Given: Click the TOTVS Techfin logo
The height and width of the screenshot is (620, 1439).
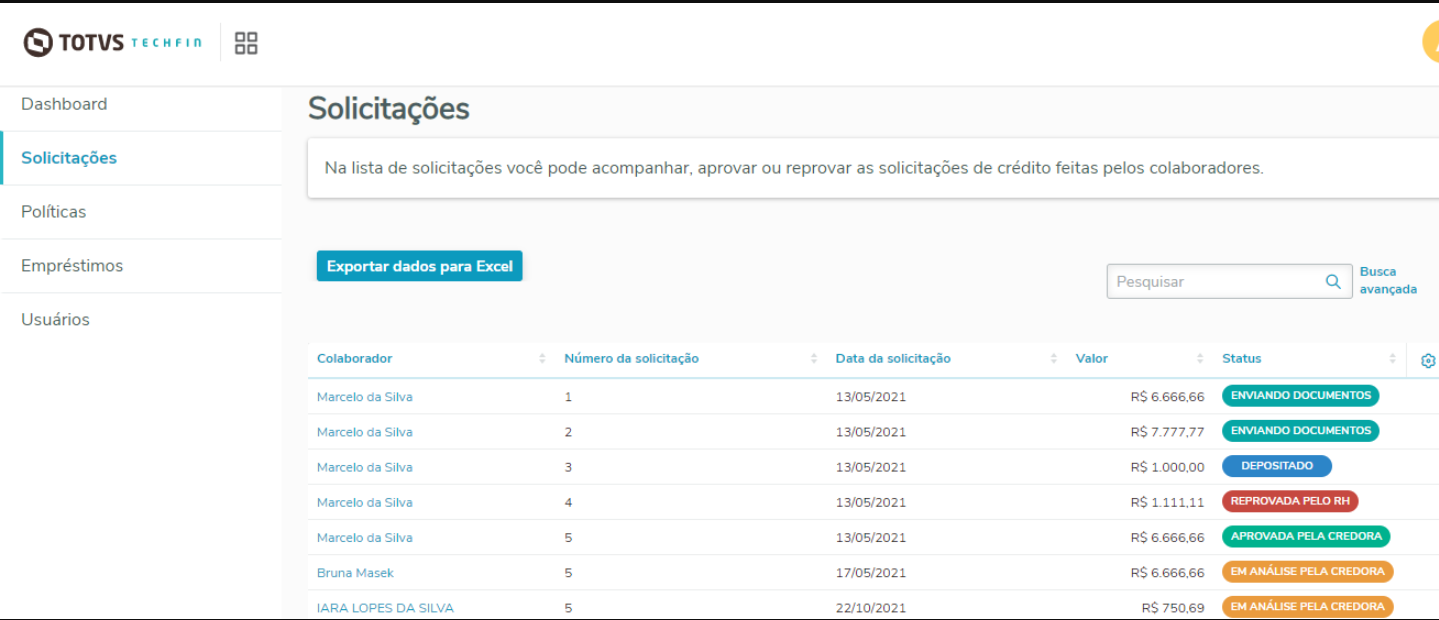Looking at the screenshot, I should tap(113, 43).
